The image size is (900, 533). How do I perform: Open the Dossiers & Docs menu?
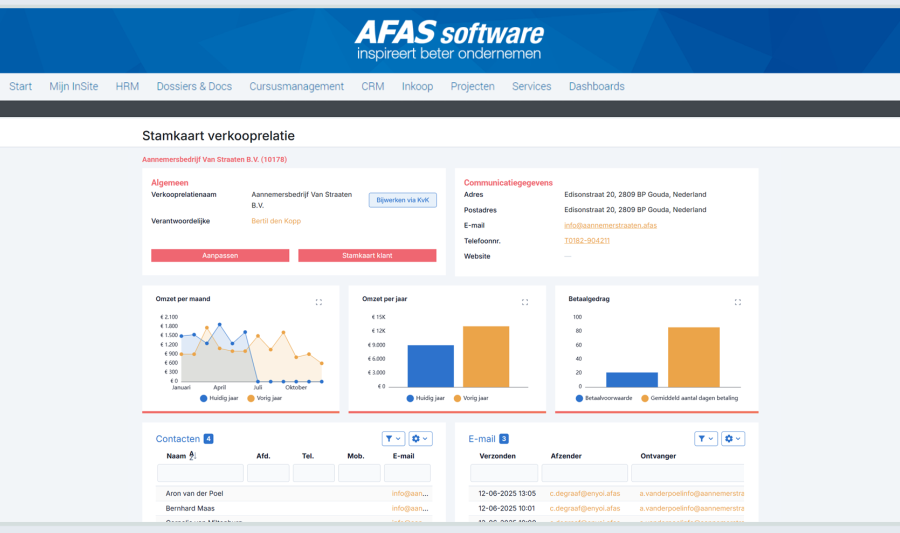point(194,86)
